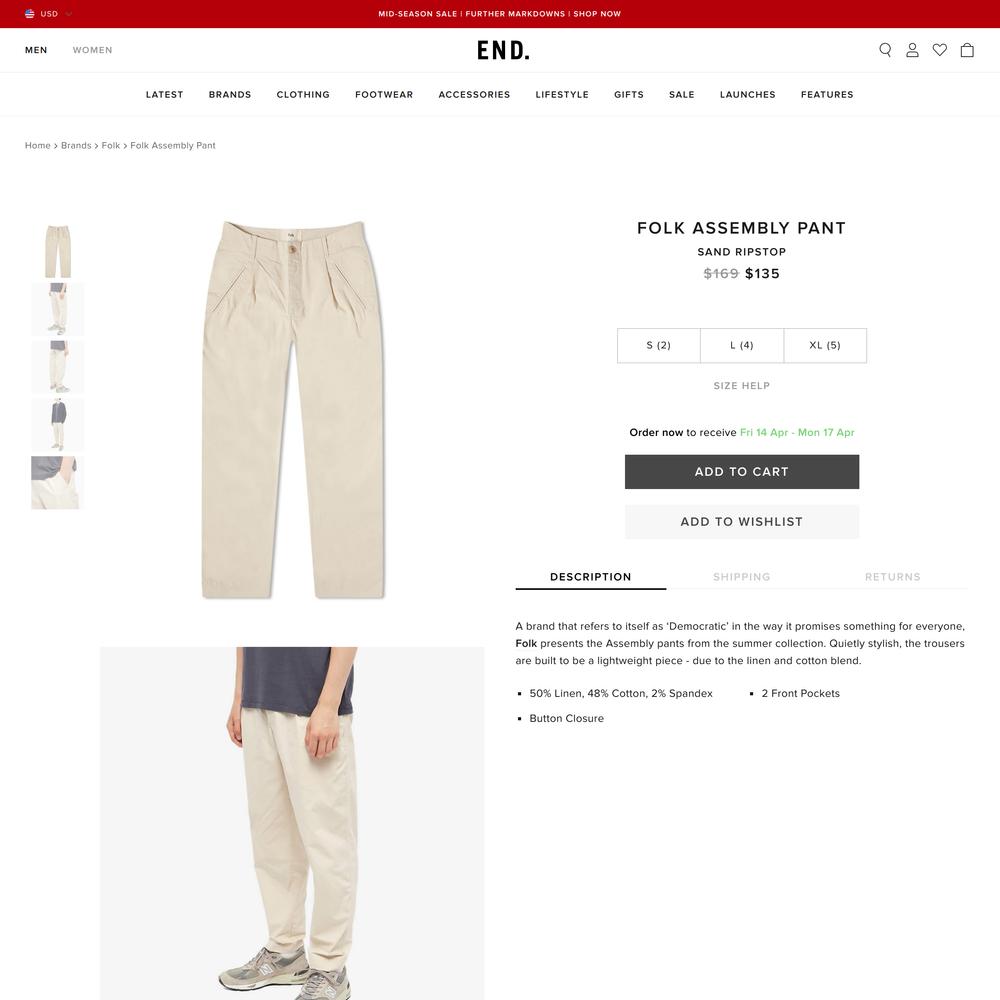Select the pocket close-up thumbnail

coord(57,482)
